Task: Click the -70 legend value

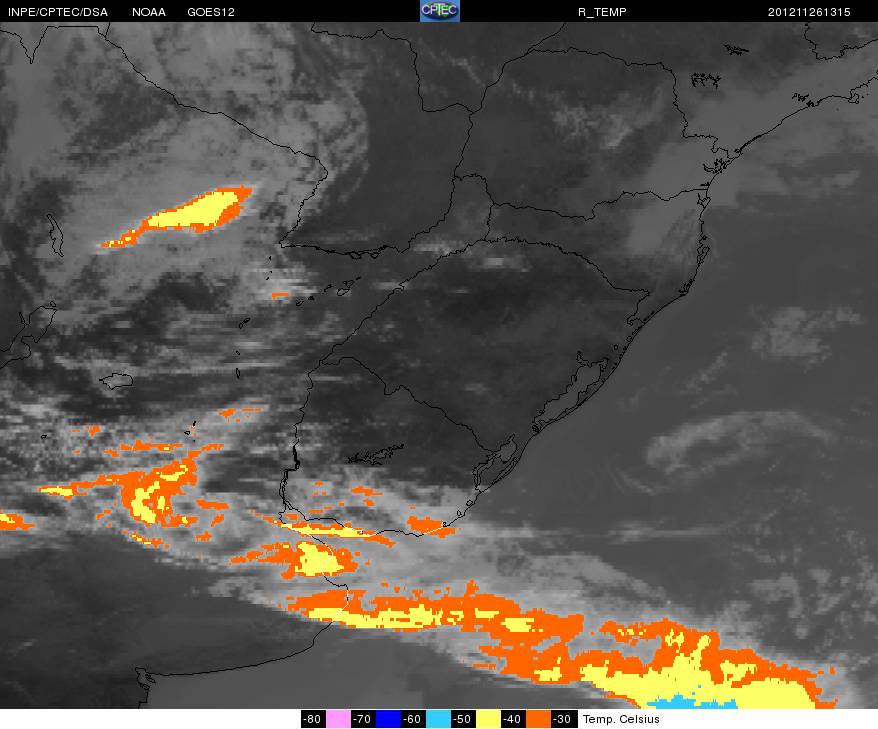Action: pos(363,719)
